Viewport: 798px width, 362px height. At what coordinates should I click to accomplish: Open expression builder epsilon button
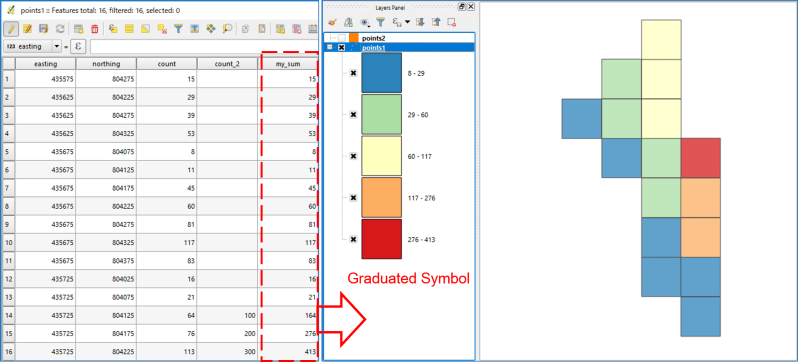[x=78, y=46]
